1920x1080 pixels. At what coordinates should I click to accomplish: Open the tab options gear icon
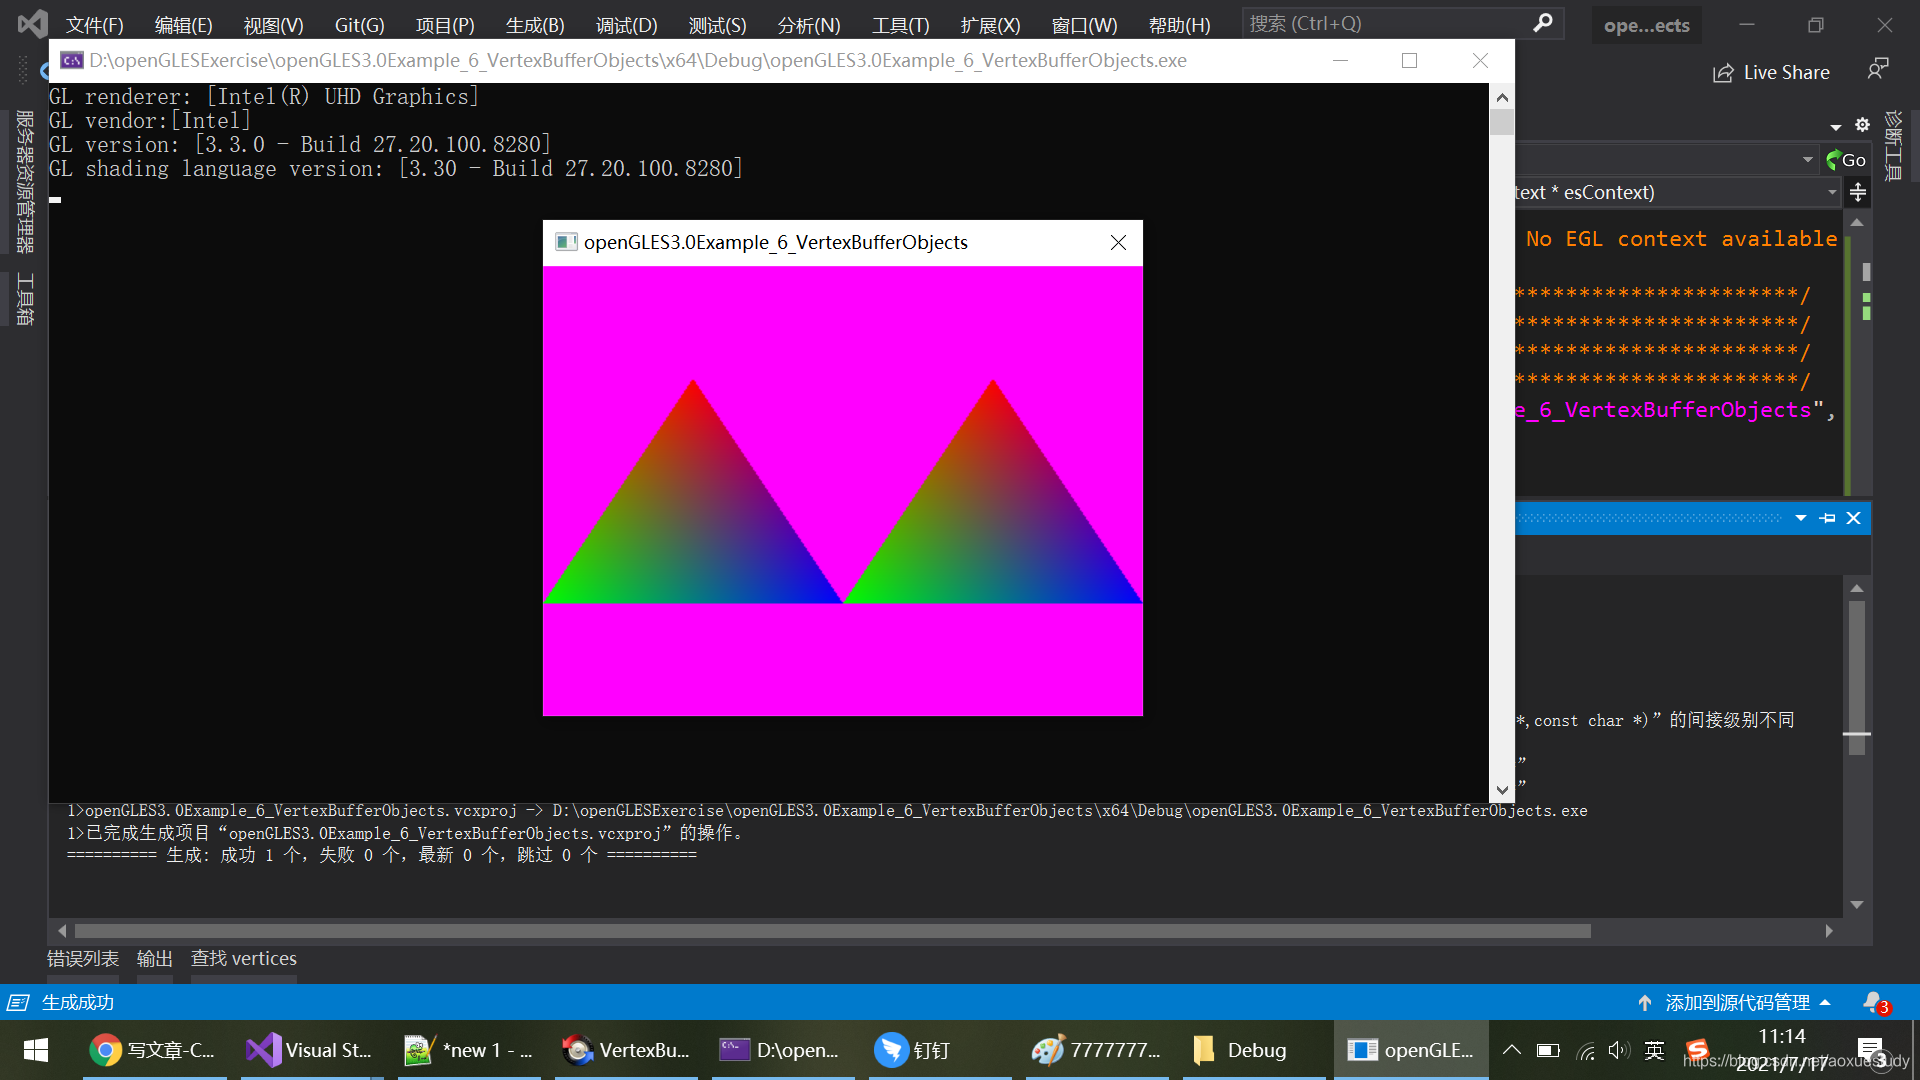[x=1862, y=125]
